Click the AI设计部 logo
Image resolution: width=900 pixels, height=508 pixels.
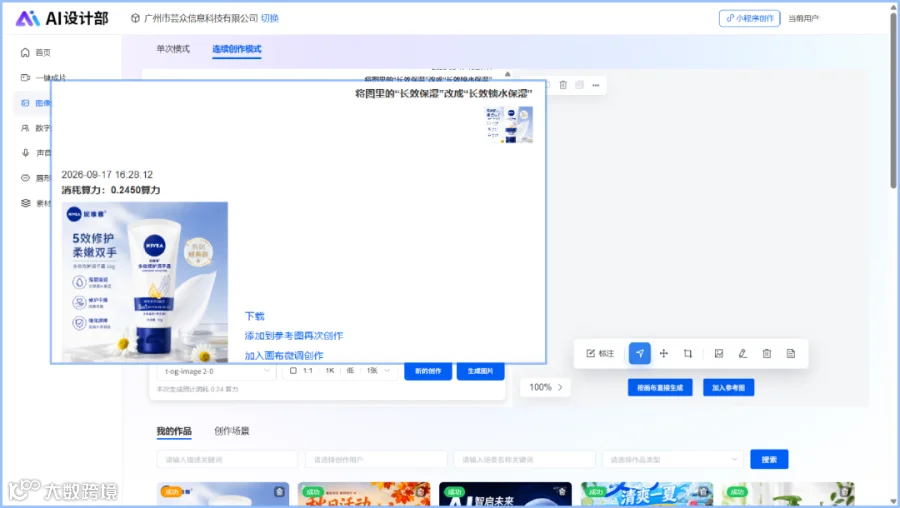pos(62,18)
